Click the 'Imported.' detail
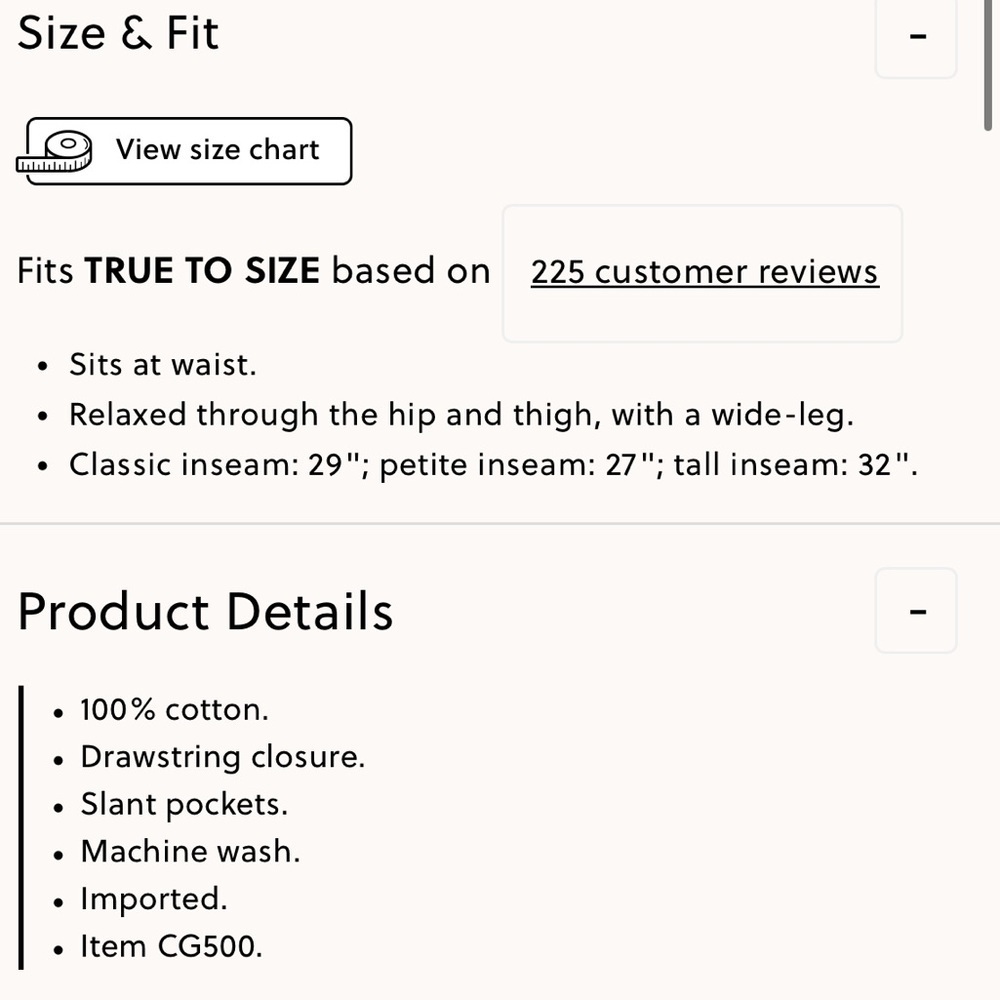 point(153,899)
